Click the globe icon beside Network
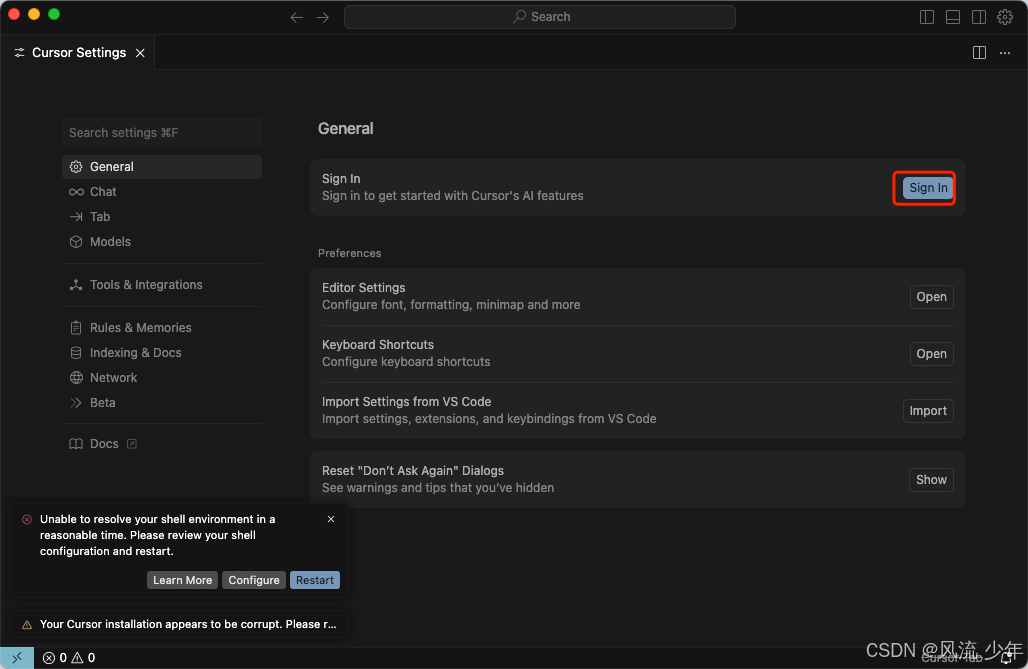This screenshot has height=669, width=1028. coord(76,377)
